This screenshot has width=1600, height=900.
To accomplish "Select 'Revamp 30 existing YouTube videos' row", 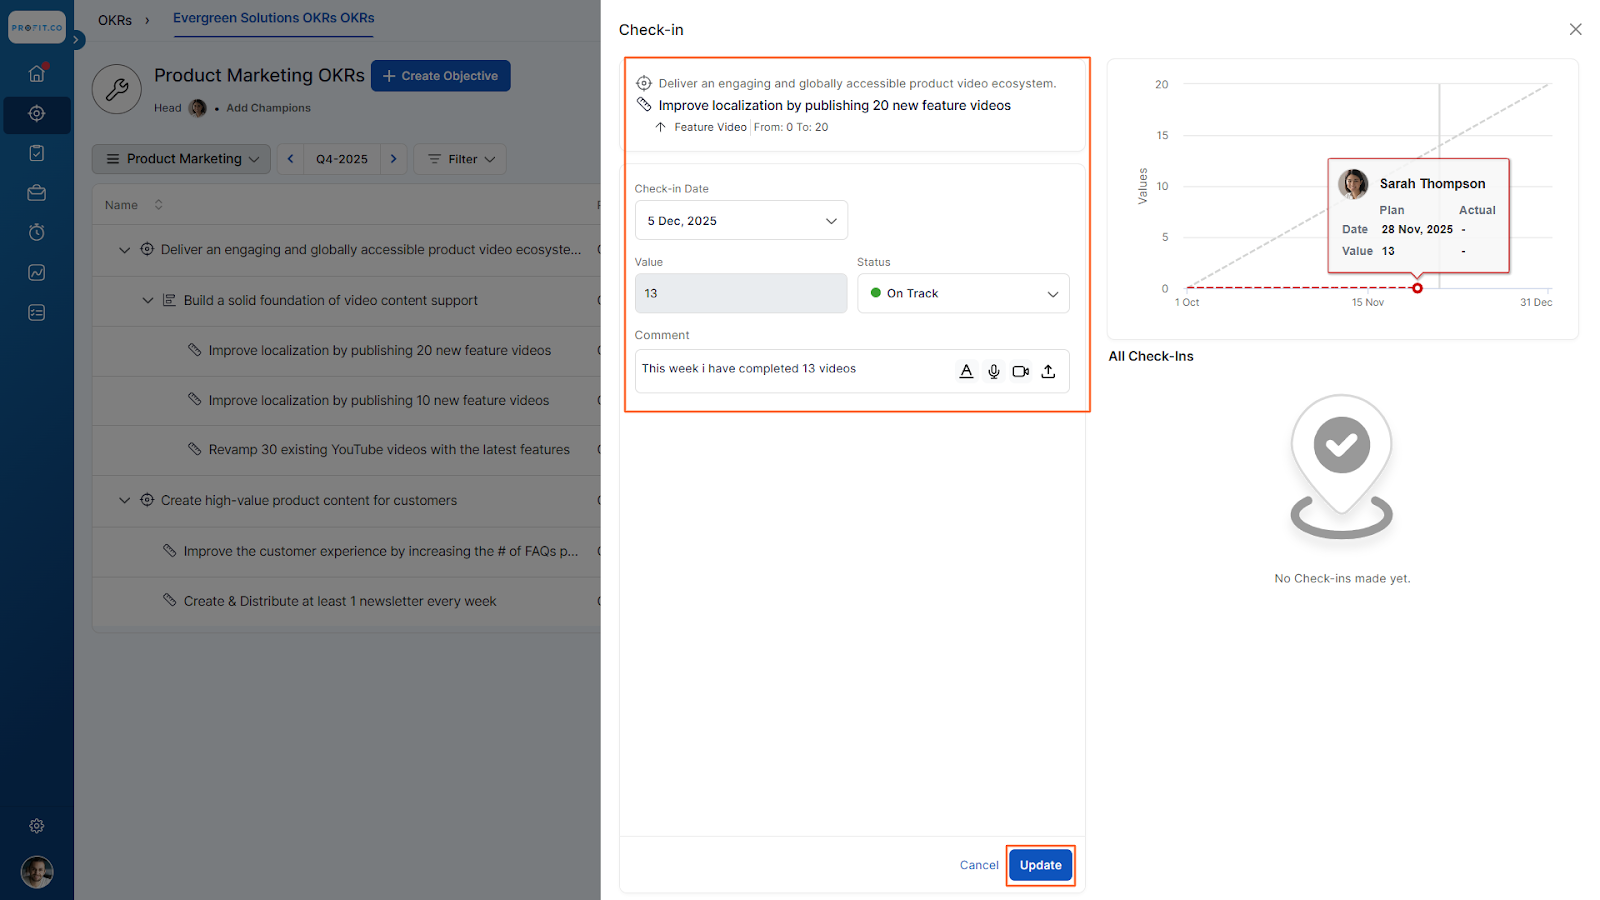I will [x=346, y=450].
